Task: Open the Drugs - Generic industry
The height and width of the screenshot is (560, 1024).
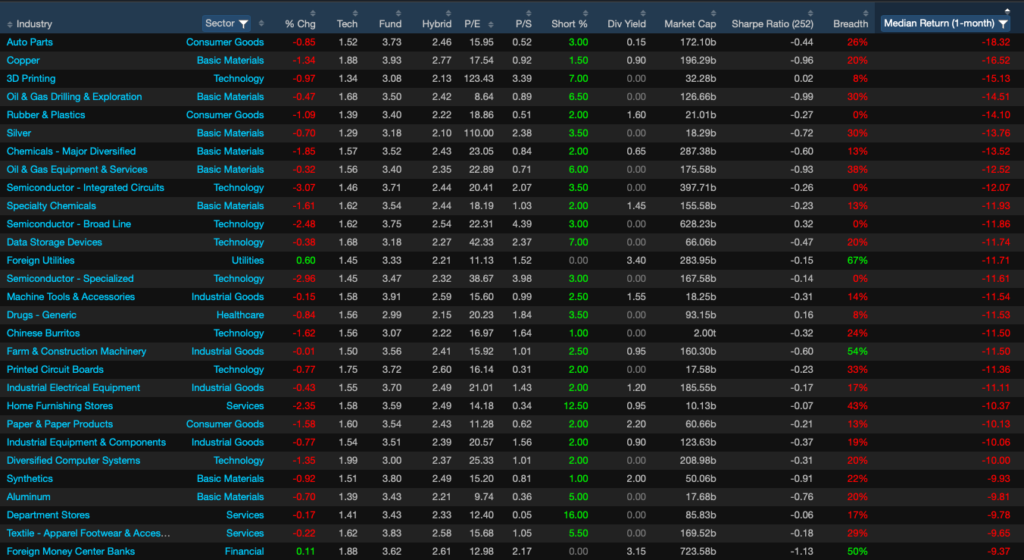Action: [41, 315]
